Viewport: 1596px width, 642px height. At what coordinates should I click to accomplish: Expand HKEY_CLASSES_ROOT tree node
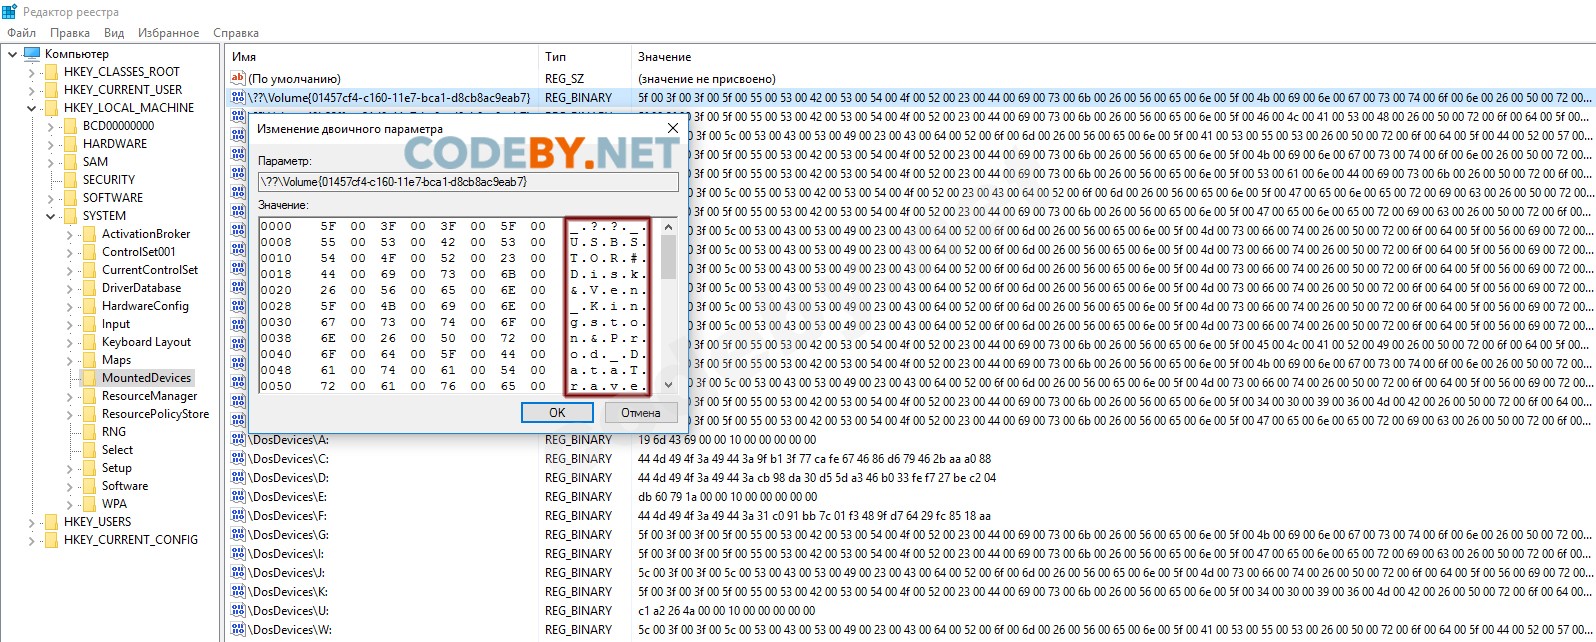tap(31, 72)
